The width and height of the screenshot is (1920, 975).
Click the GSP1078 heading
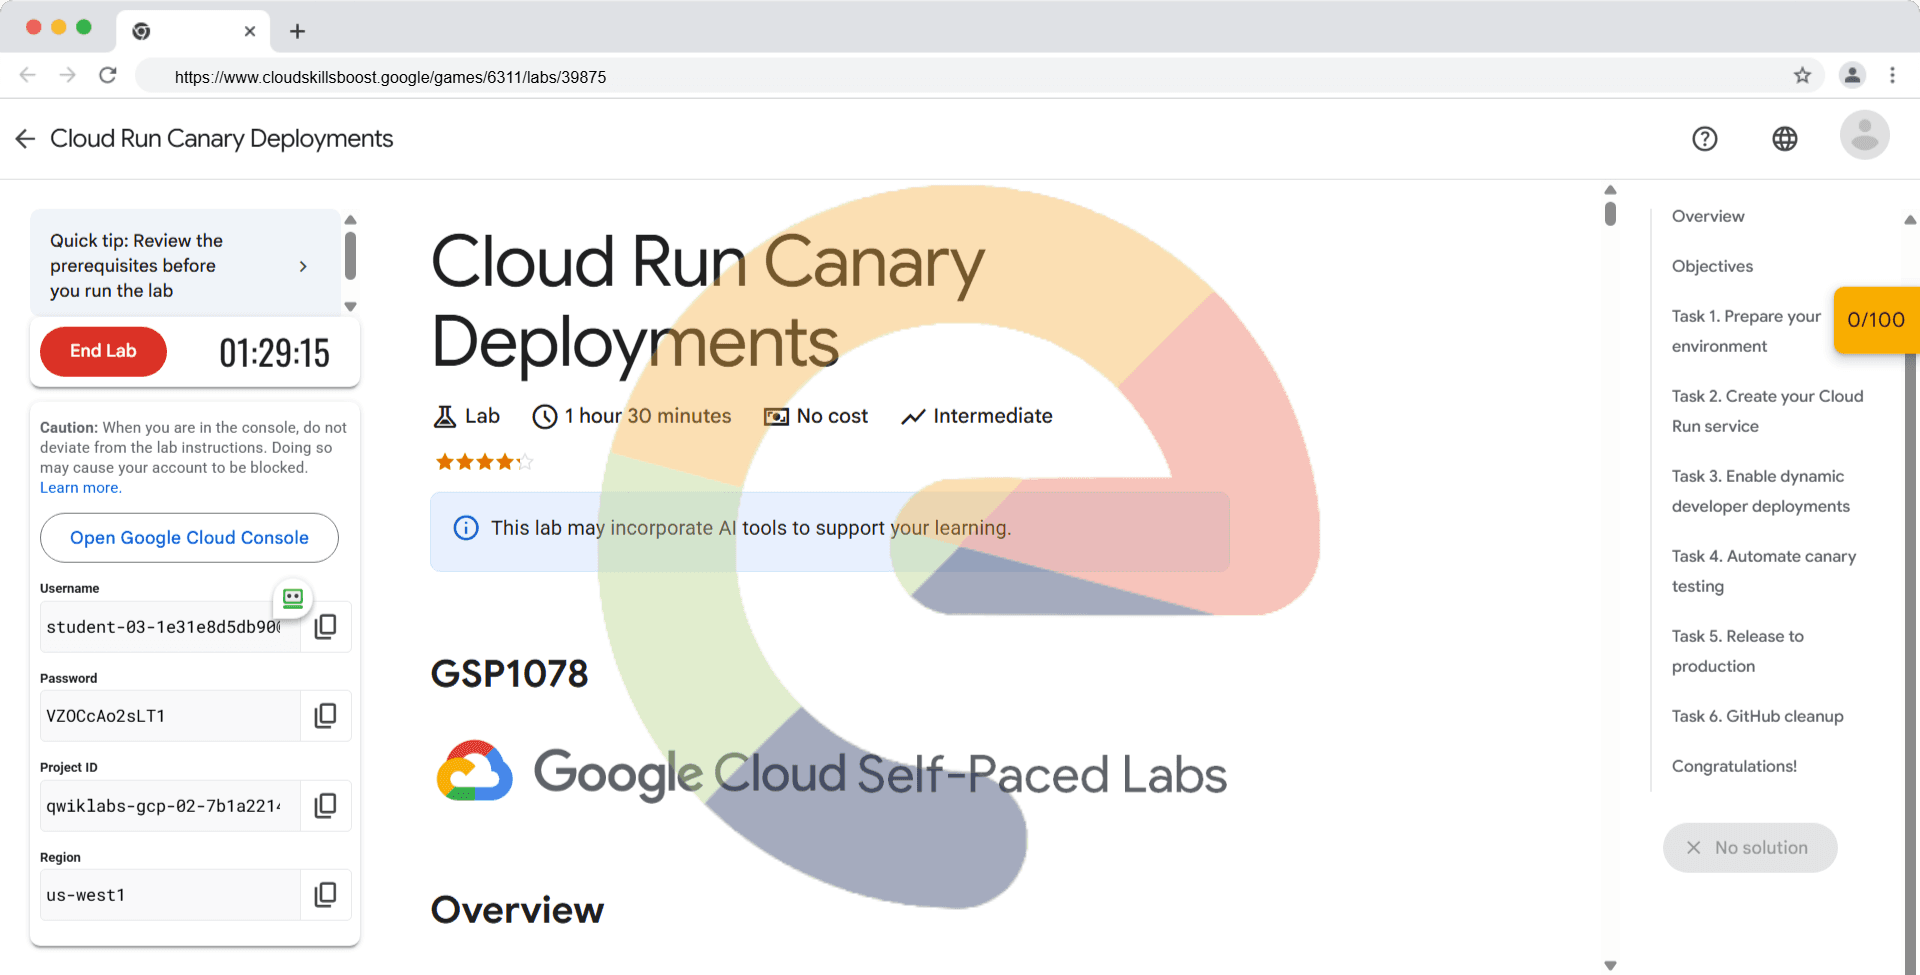pyautogui.click(x=509, y=674)
